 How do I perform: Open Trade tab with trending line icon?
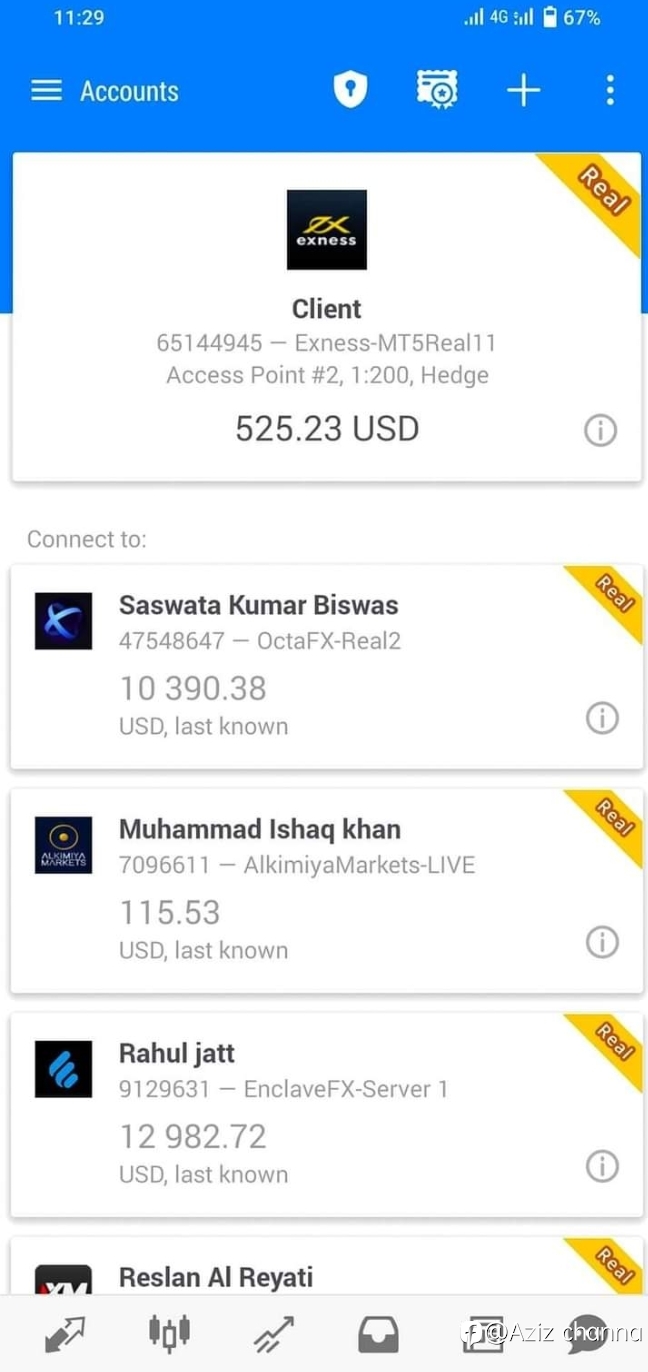(x=273, y=1334)
